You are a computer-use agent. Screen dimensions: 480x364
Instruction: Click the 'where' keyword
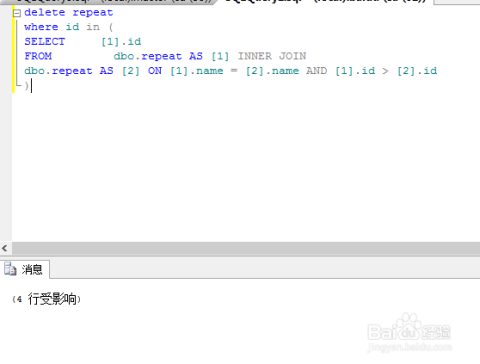click(41, 27)
